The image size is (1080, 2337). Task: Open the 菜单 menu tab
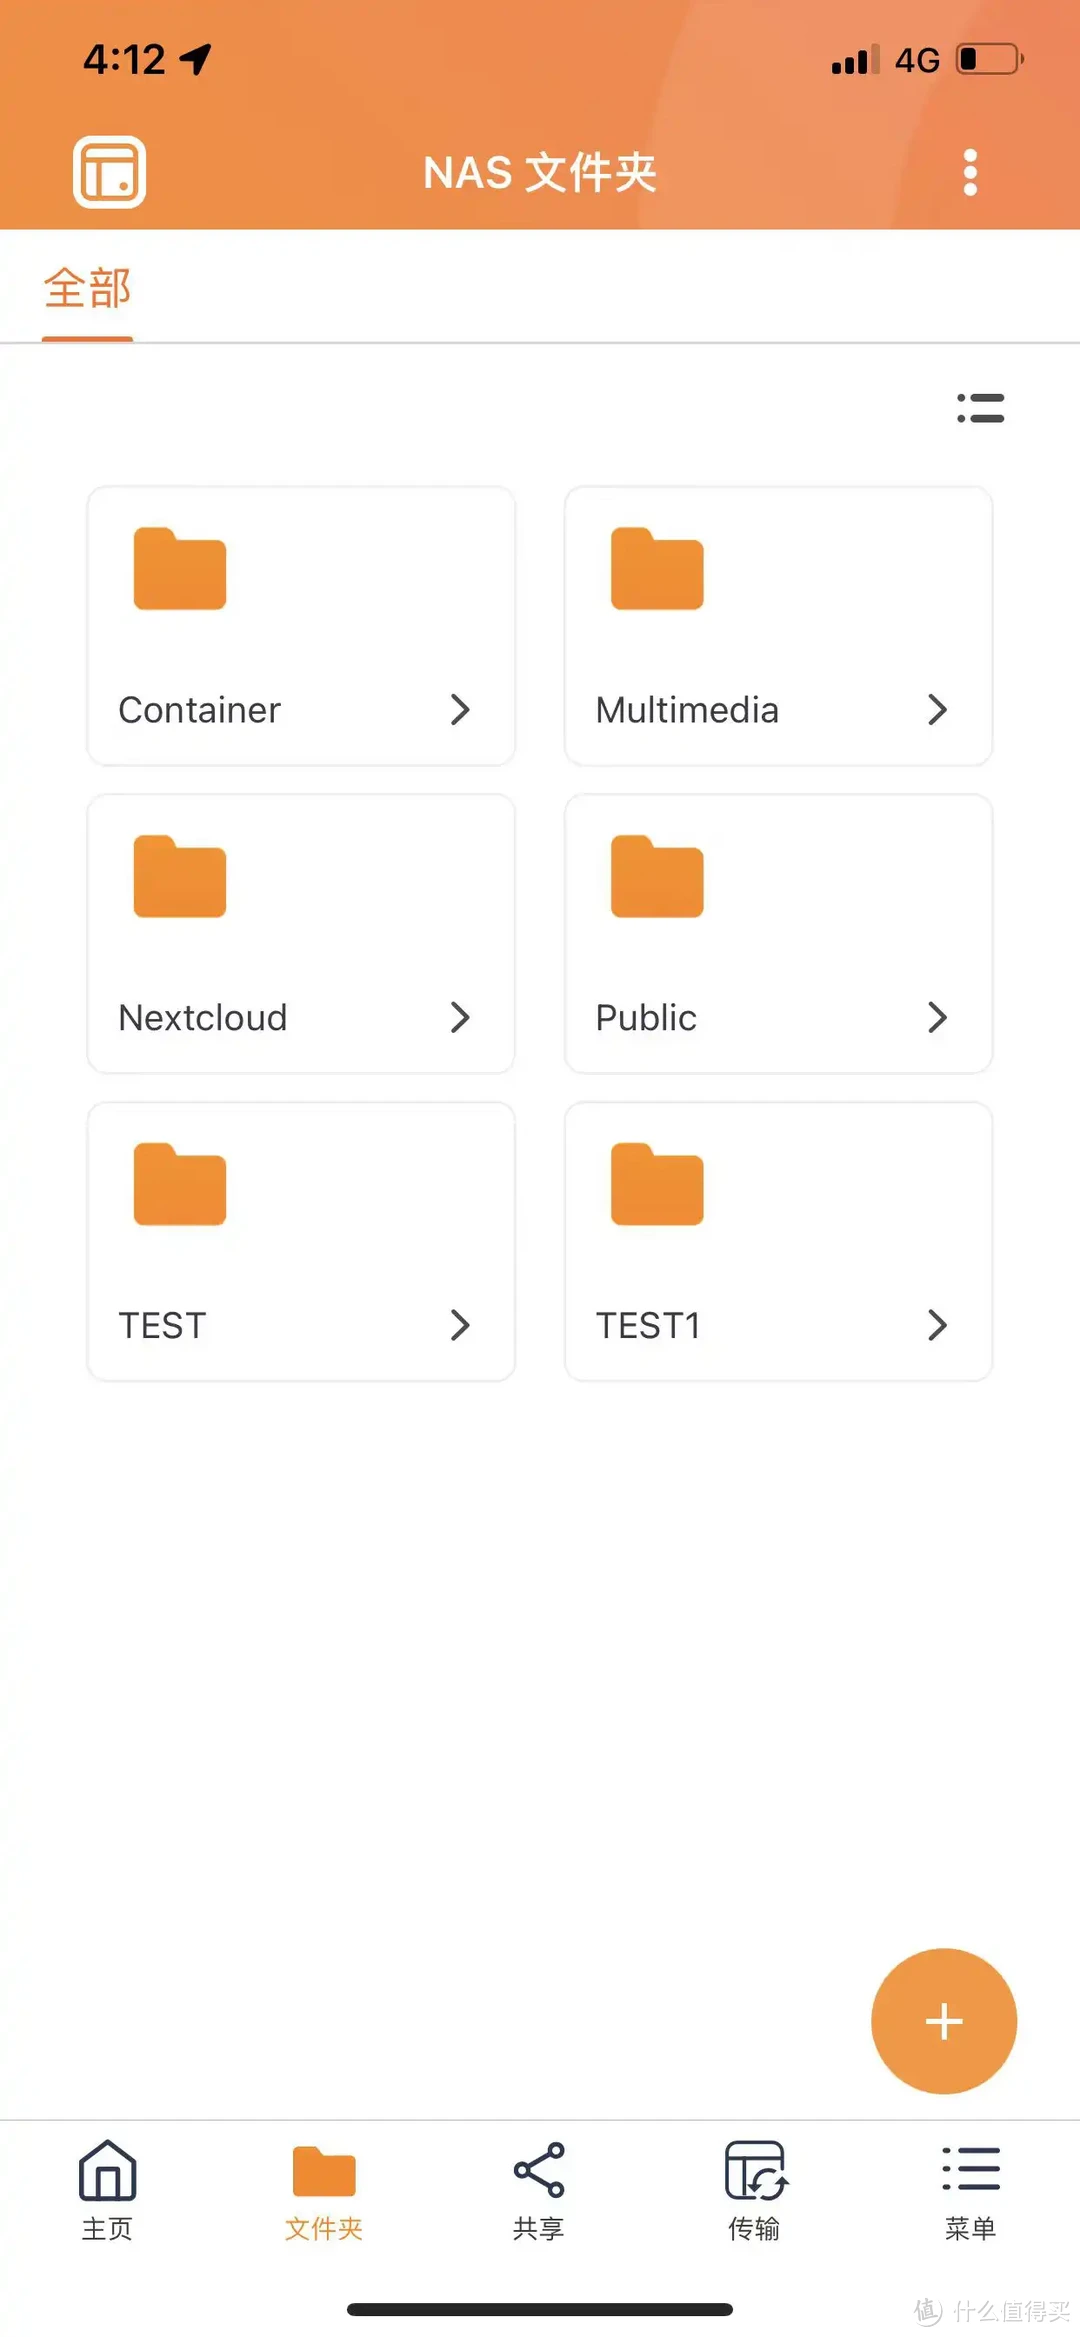tap(970, 2188)
